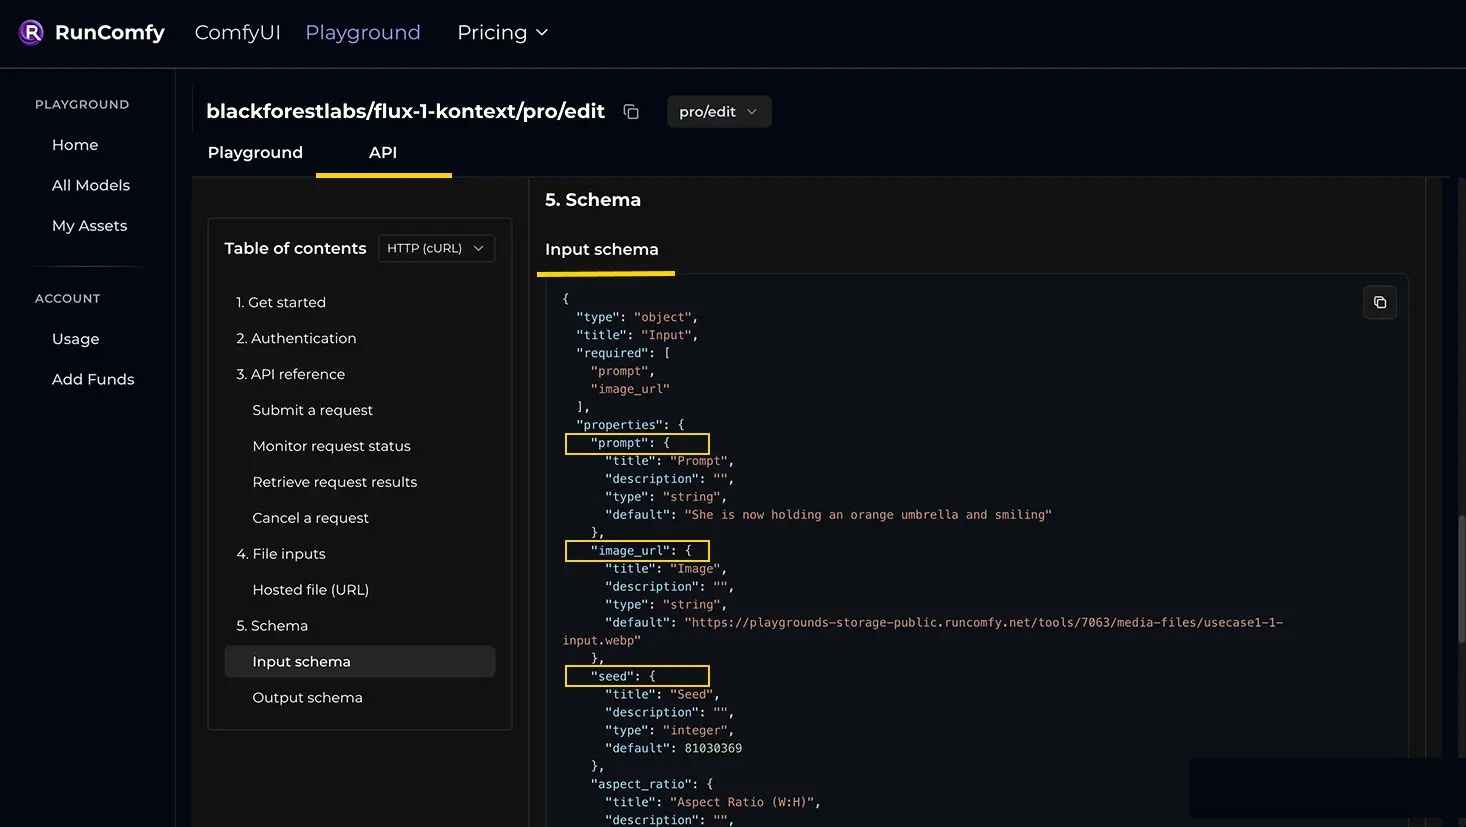Select Output schema in table of contents
The height and width of the screenshot is (827, 1466).
point(307,697)
